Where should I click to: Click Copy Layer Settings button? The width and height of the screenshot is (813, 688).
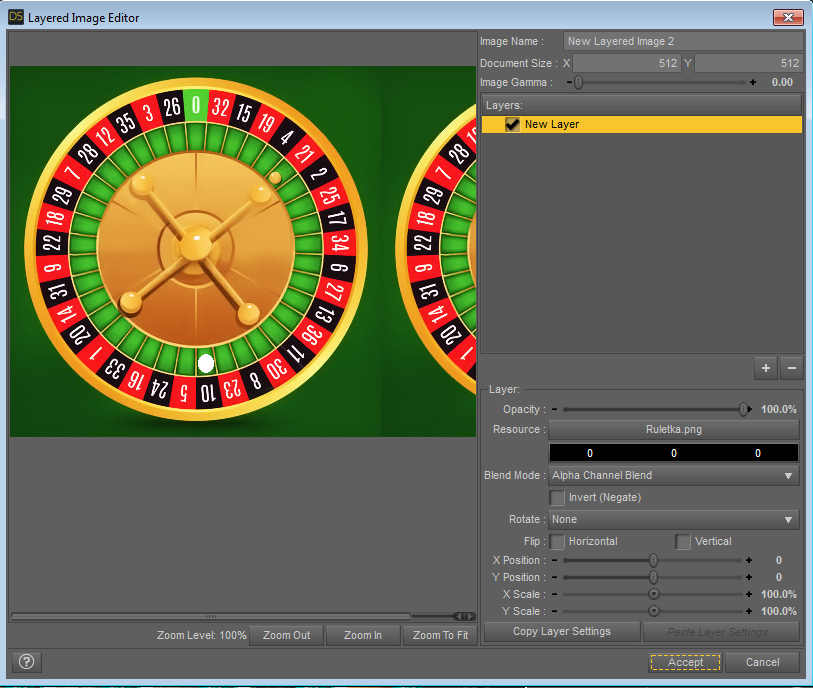[x=561, y=632]
